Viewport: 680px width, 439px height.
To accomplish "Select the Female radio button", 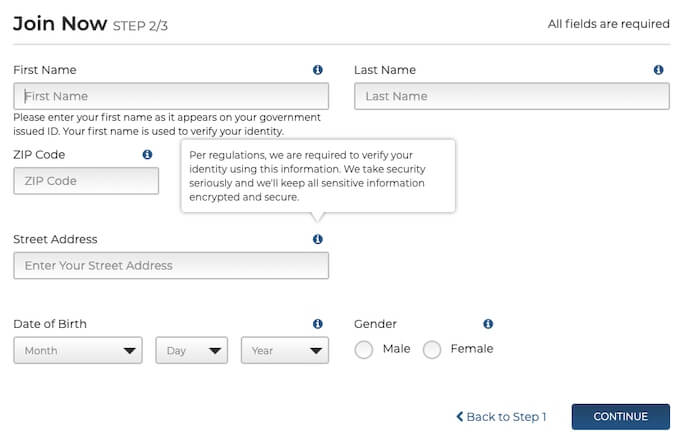I will (x=432, y=350).
